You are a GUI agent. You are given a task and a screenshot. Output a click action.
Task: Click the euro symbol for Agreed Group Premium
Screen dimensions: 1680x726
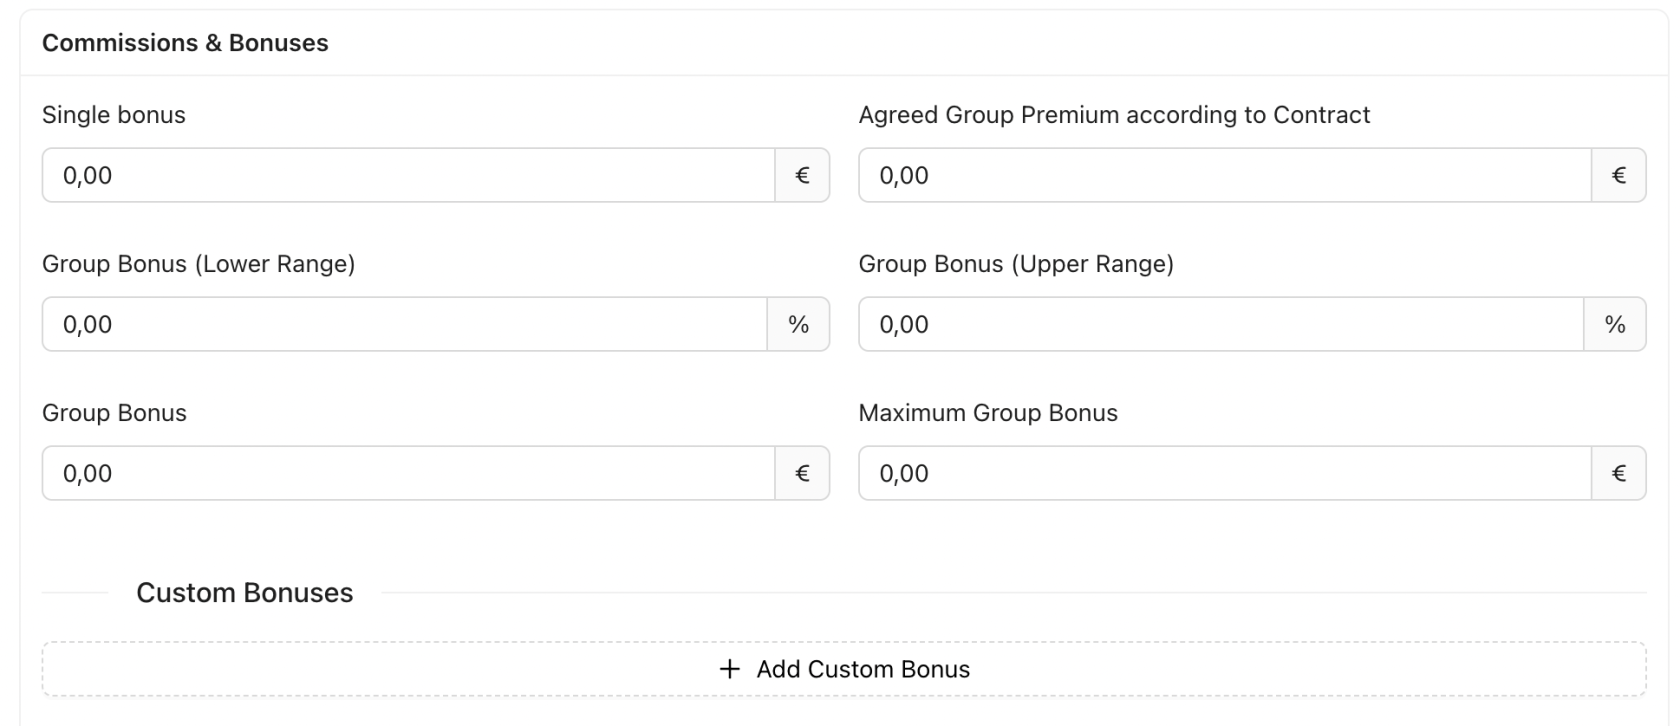coord(1619,175)
